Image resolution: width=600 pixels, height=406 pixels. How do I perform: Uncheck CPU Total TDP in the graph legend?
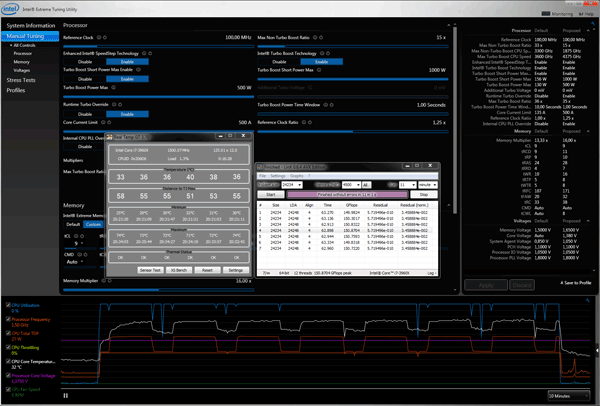8,333
